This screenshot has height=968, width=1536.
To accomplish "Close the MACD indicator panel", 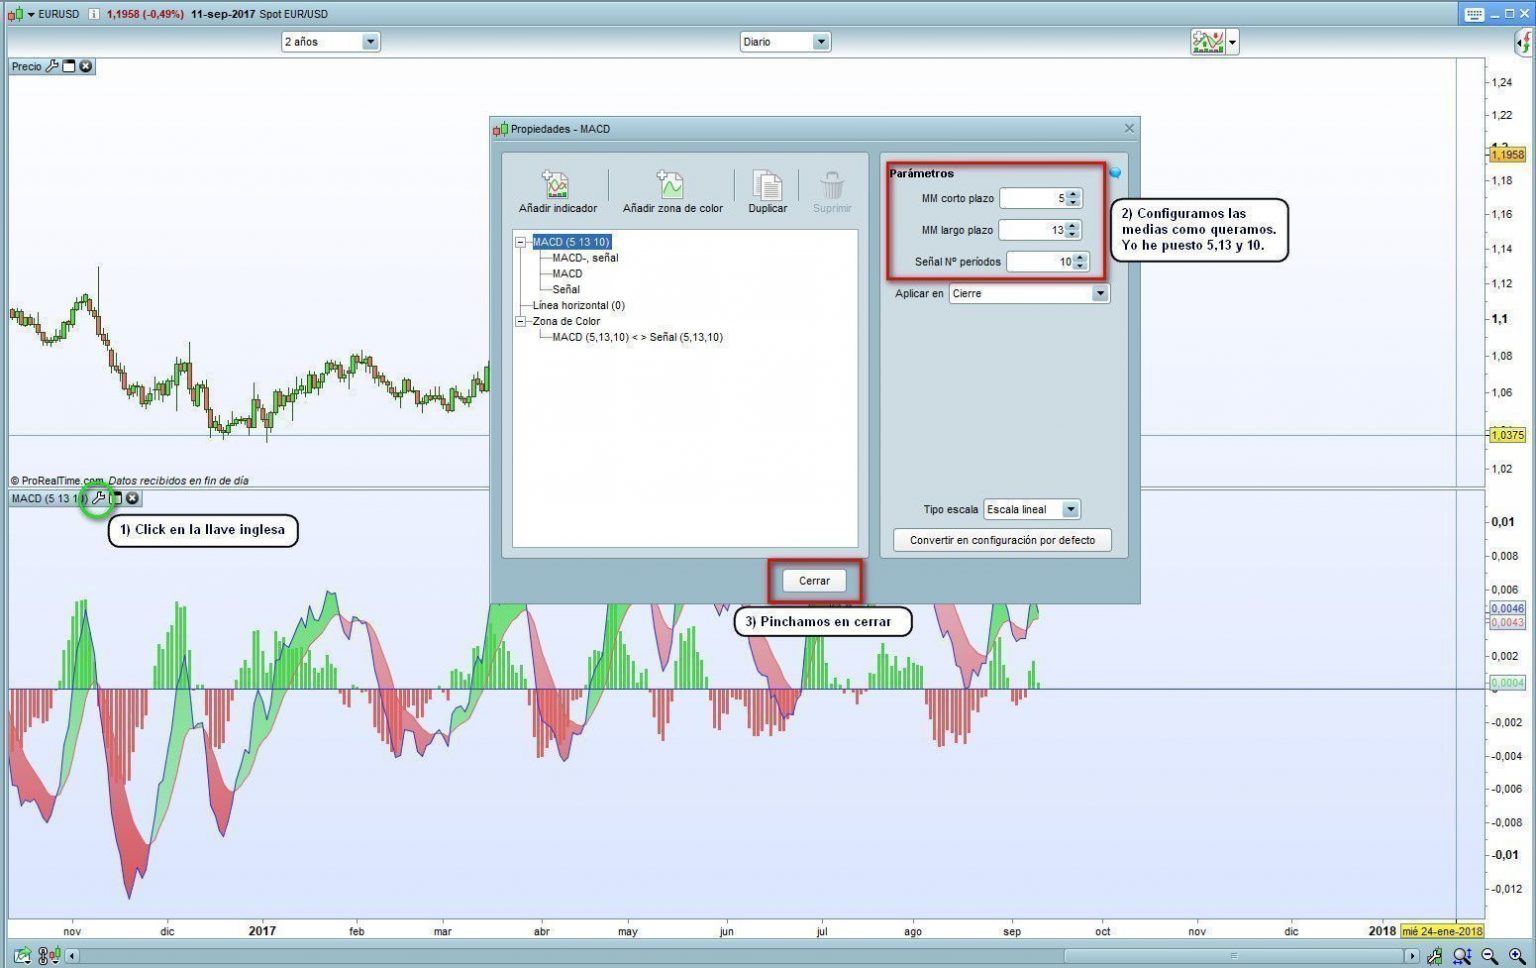I will (133, 498).
